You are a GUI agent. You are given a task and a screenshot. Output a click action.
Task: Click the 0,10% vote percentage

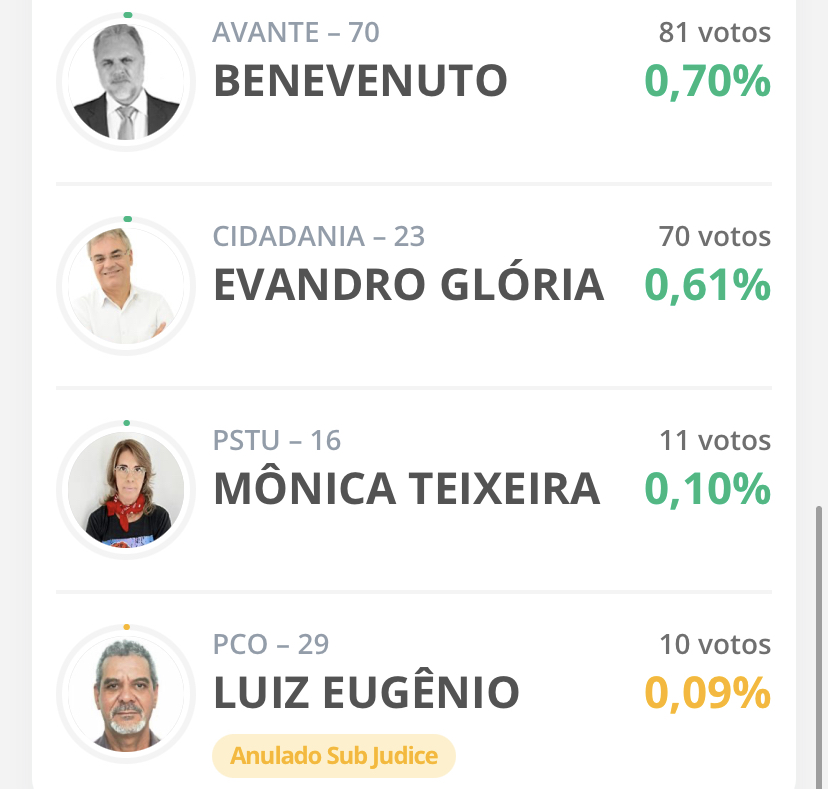pyautogui.click(x=708, y=489)
